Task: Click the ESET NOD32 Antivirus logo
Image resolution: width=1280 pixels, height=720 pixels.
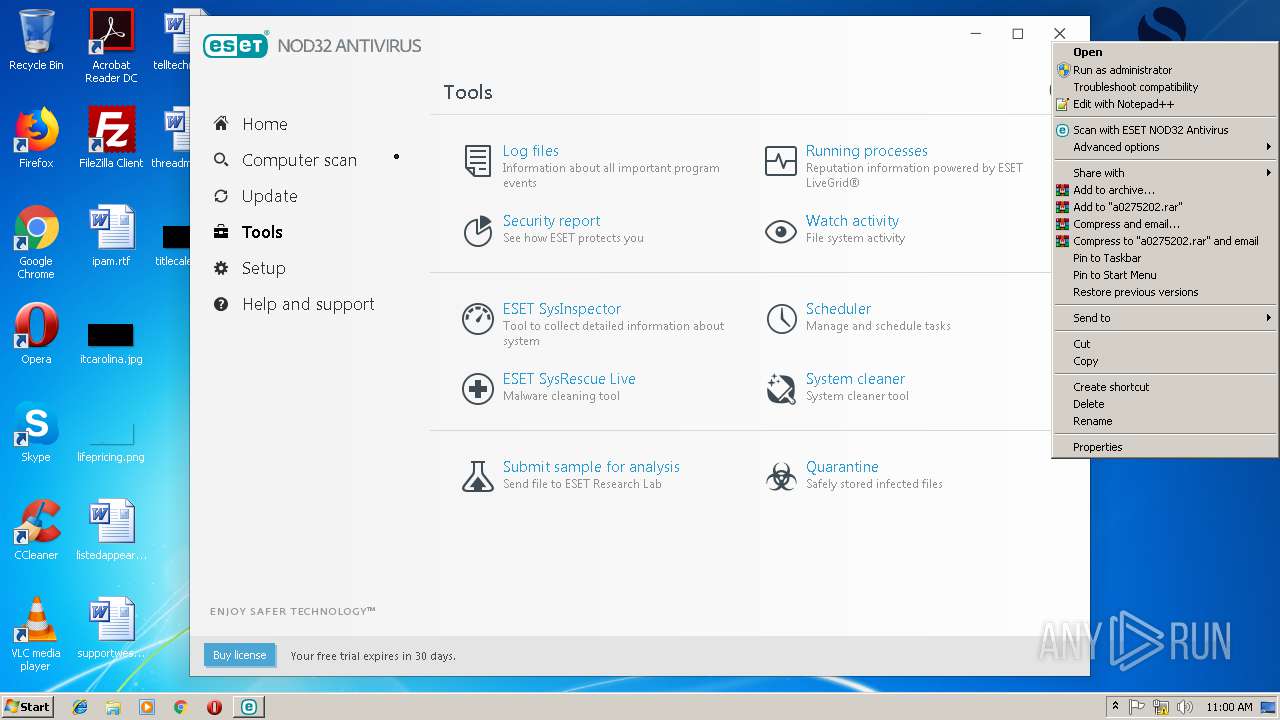Action: [312, 46]
